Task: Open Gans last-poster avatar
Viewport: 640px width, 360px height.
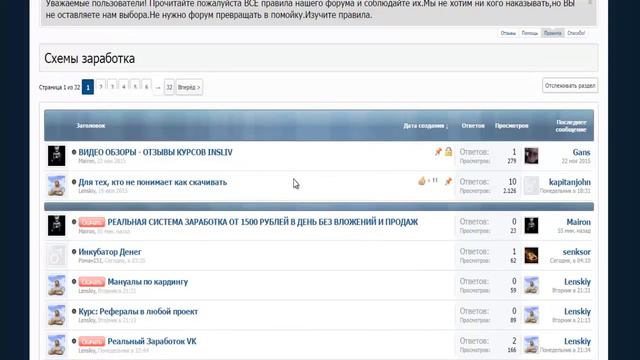Action: point(531,156)
